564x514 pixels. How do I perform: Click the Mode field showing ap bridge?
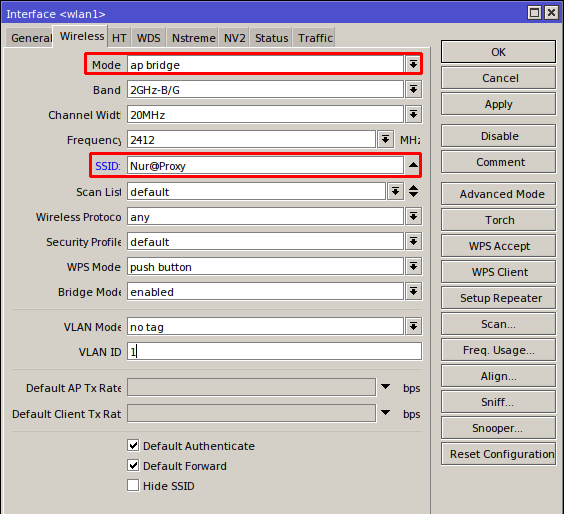265,65
